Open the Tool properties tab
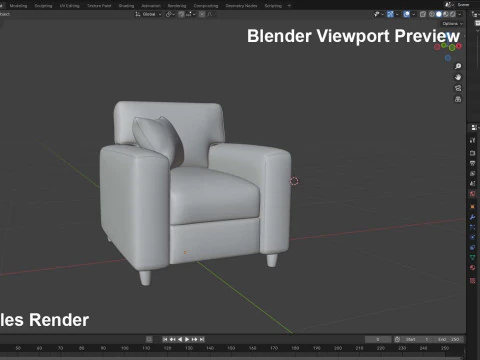The width and height of the screenshot is (480, 360). (x=472, y=140)
